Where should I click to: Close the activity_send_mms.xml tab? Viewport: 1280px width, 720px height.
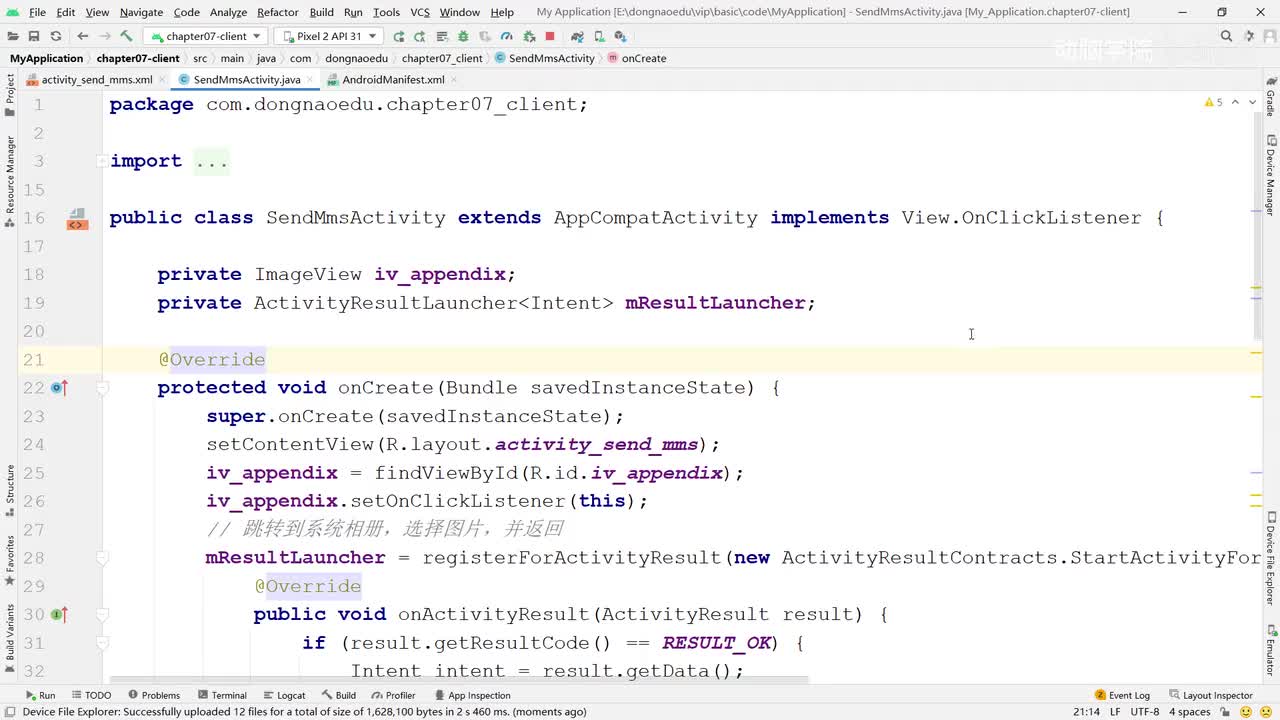pos(162,80)
